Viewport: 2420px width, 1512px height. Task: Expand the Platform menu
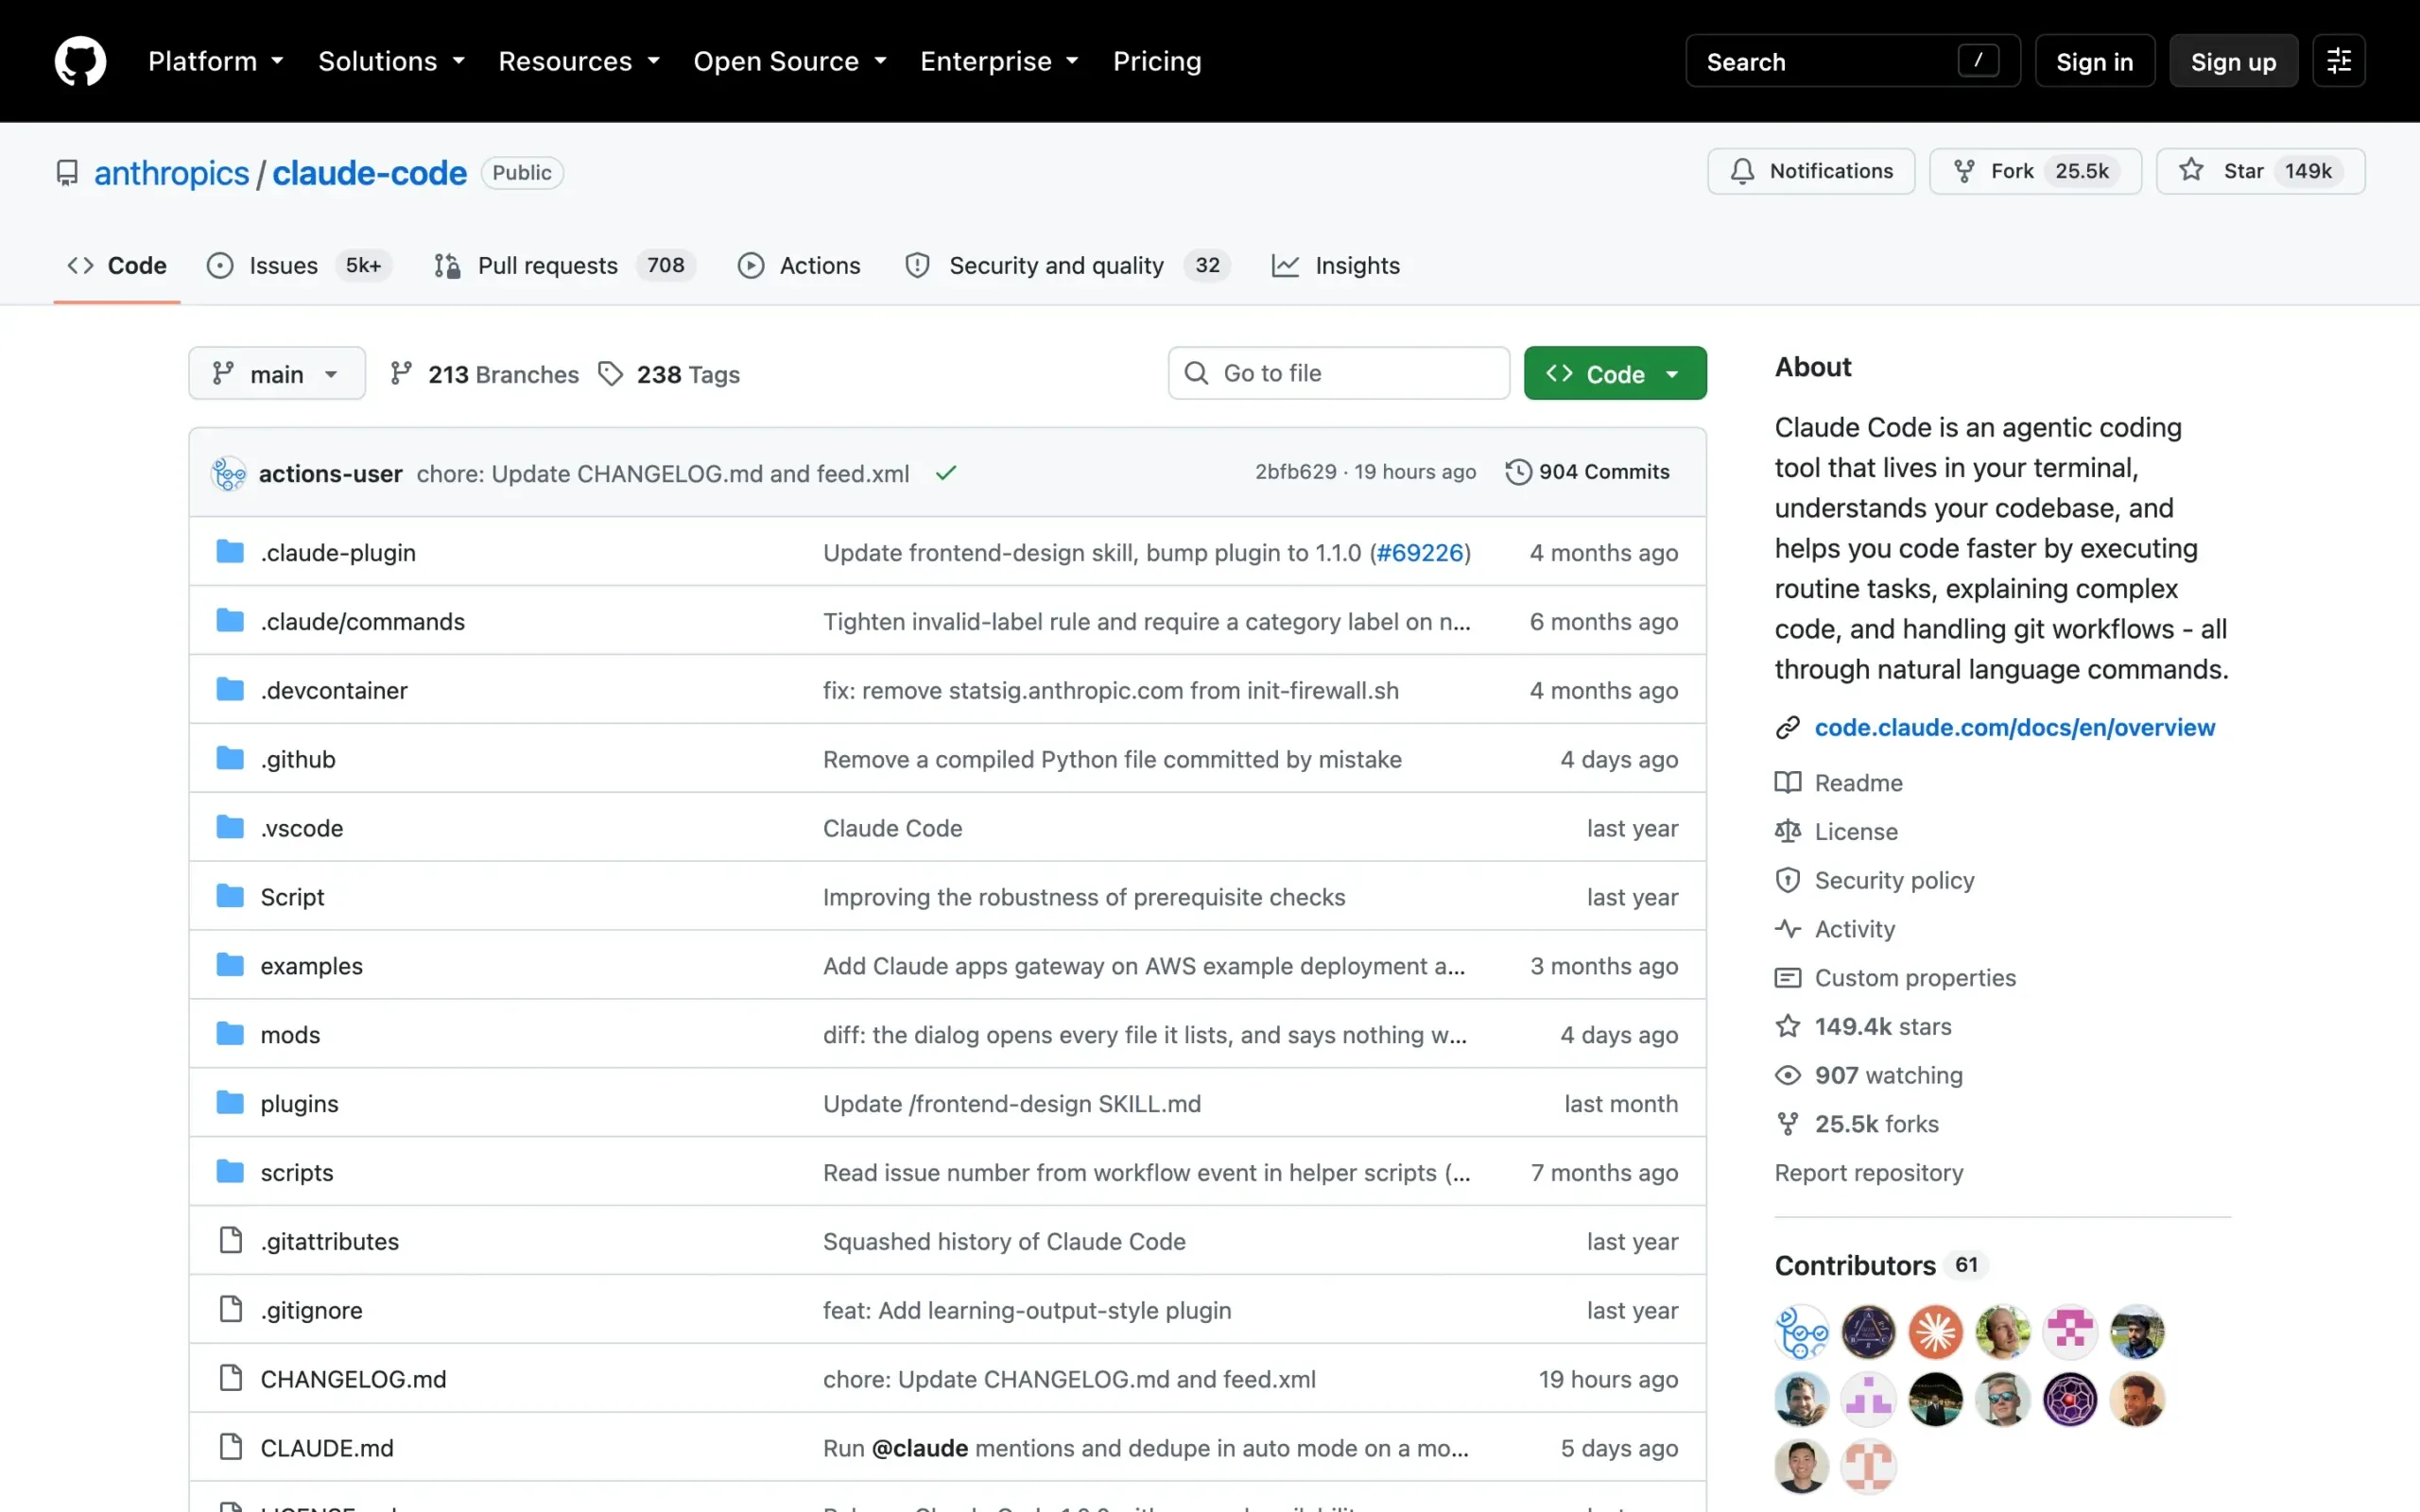[216, 61]
